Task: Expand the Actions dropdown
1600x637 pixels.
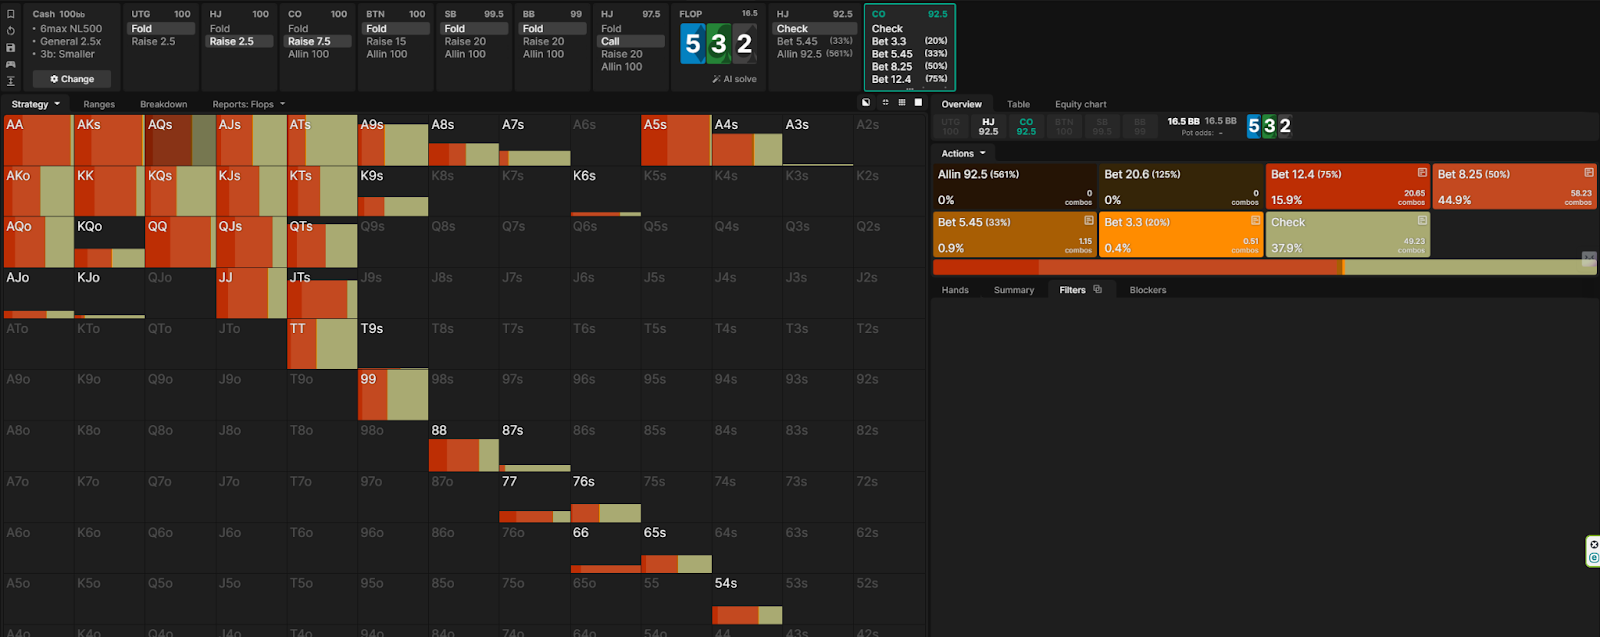Action: (963, 153)
